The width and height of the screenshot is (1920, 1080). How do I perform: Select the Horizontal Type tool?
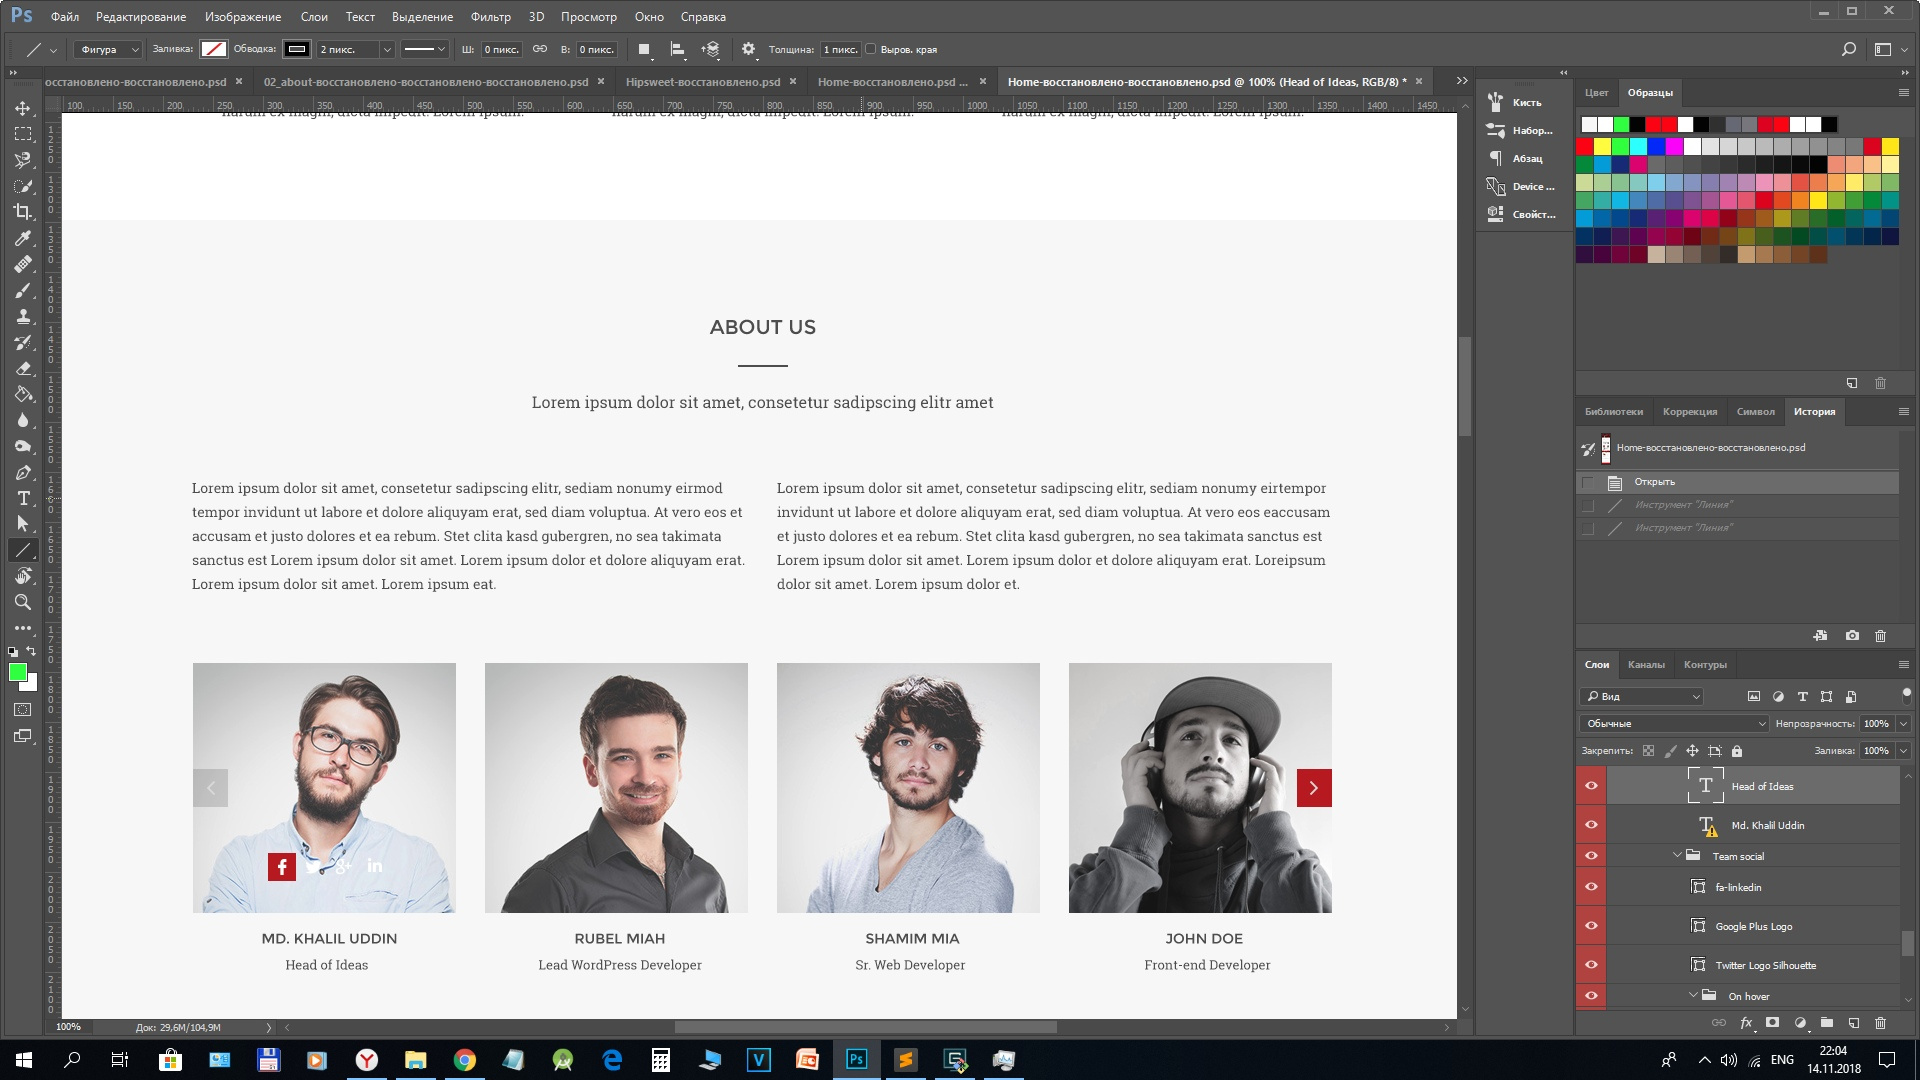pyautogui.click(x=22, y=498)
